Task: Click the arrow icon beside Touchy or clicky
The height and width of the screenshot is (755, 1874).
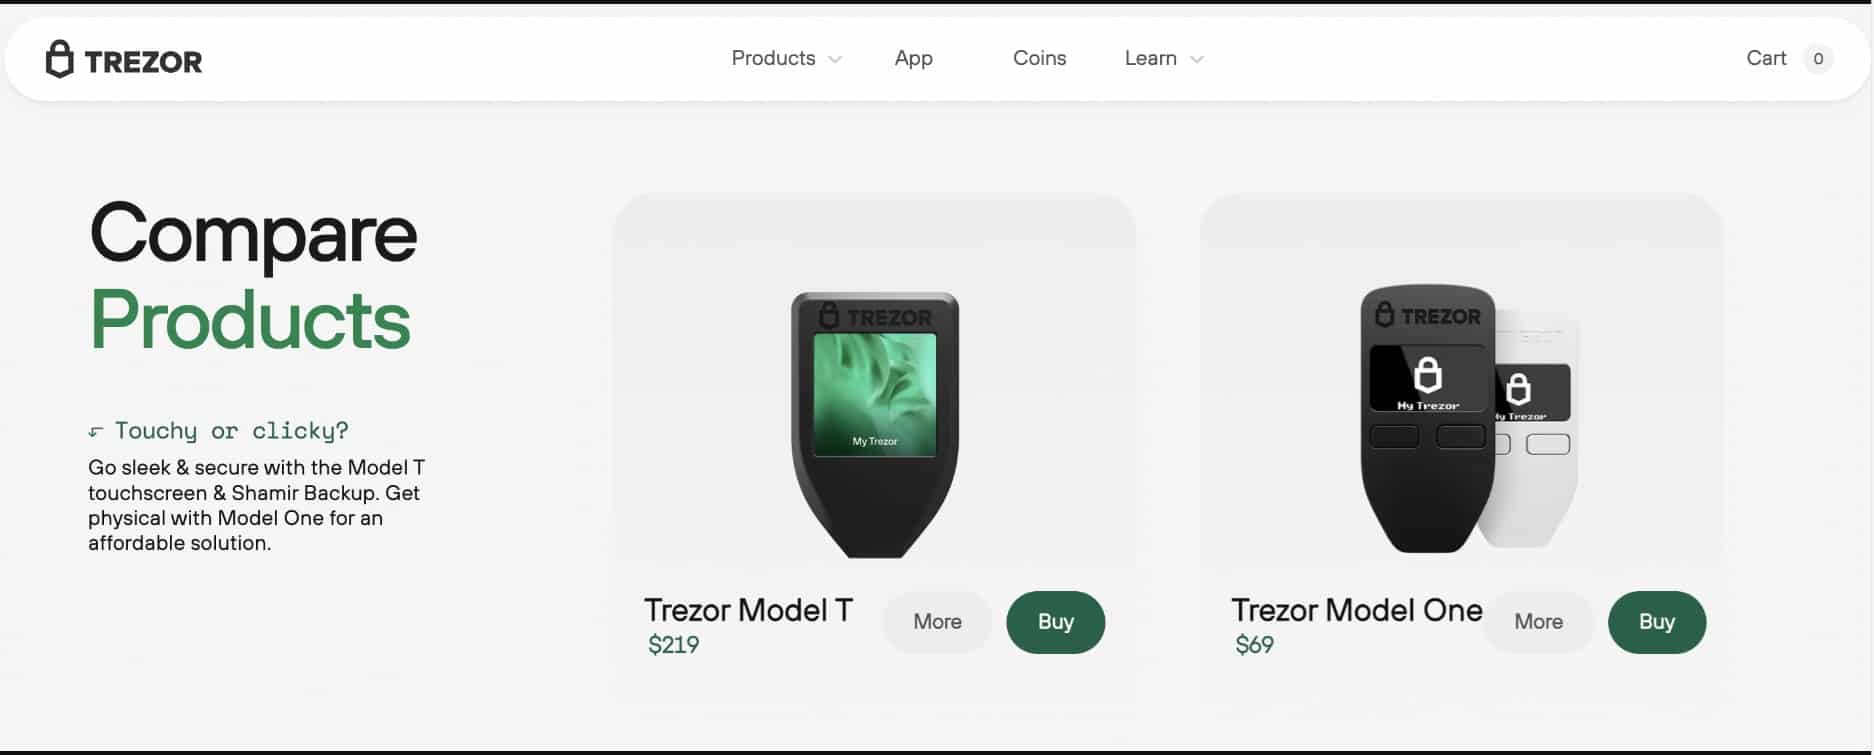Action: (96, 432)
